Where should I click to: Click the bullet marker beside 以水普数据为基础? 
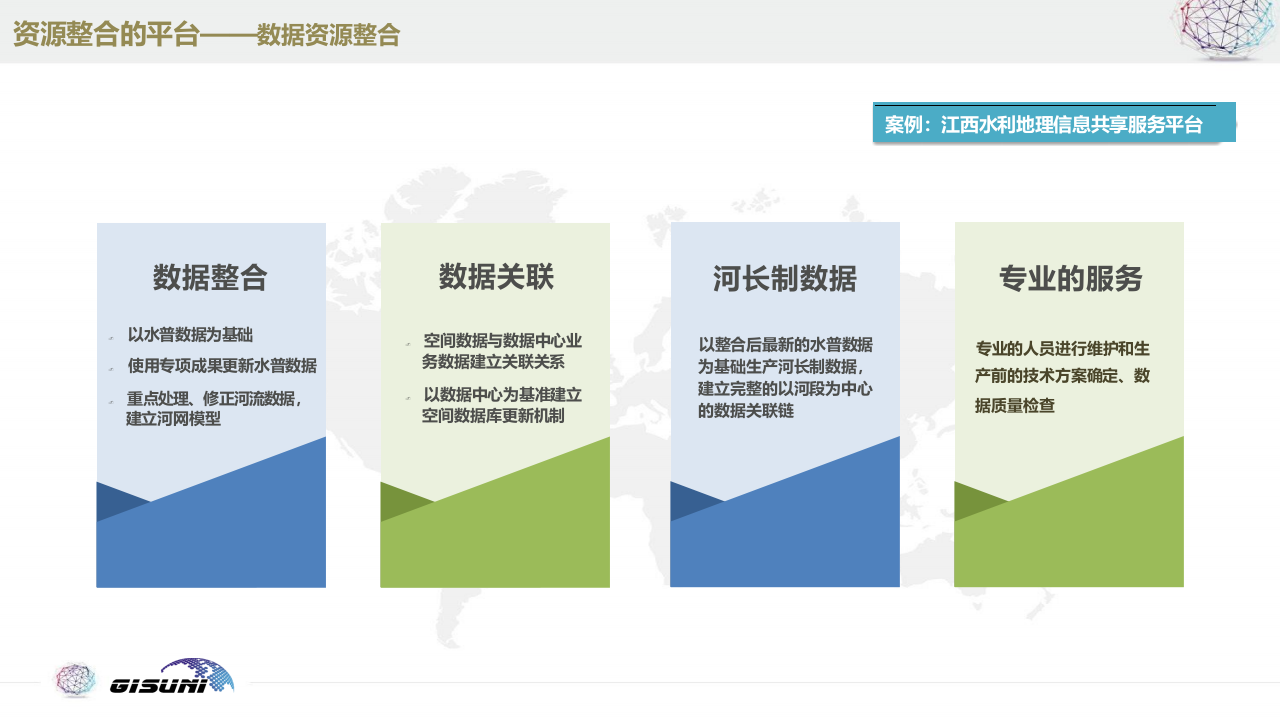[111, 338]
